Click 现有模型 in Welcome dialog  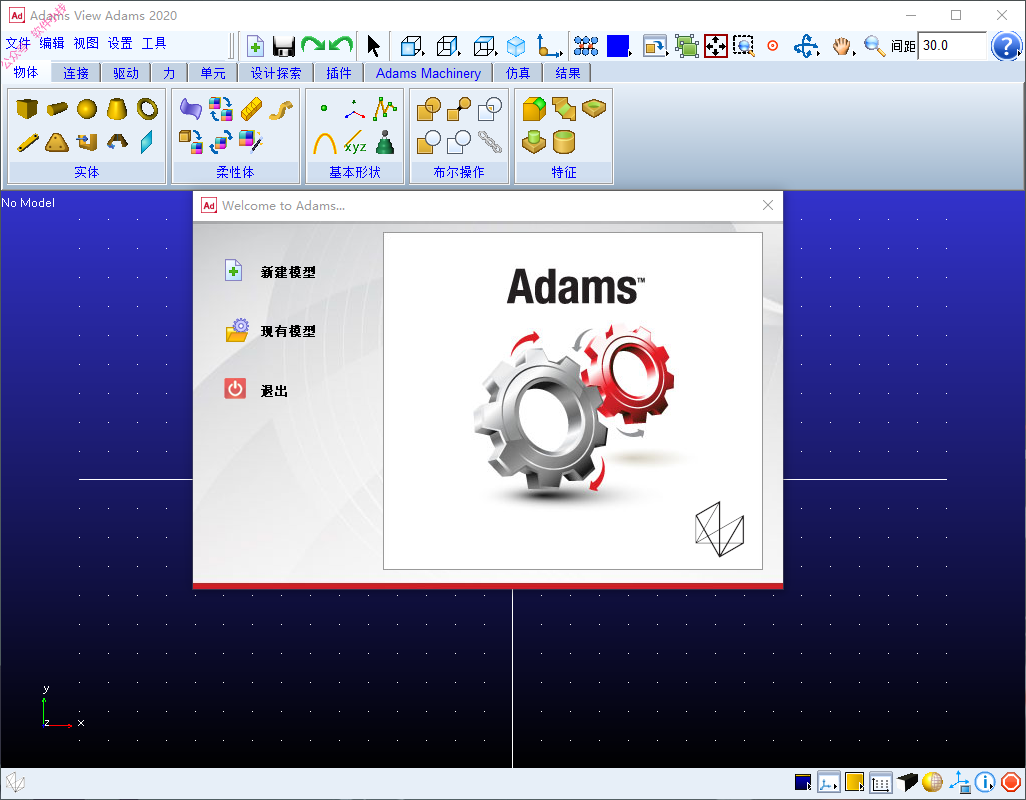point(270,330)
